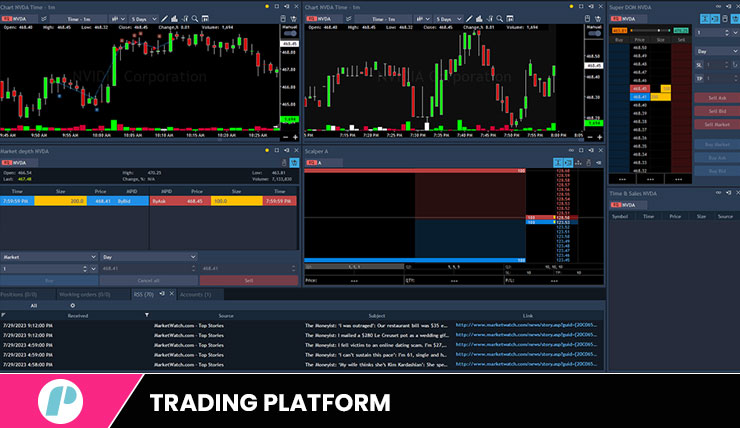740x428 pixels.
Task: Click the lock icon in Market depth panel
Action: click(284, 163)
